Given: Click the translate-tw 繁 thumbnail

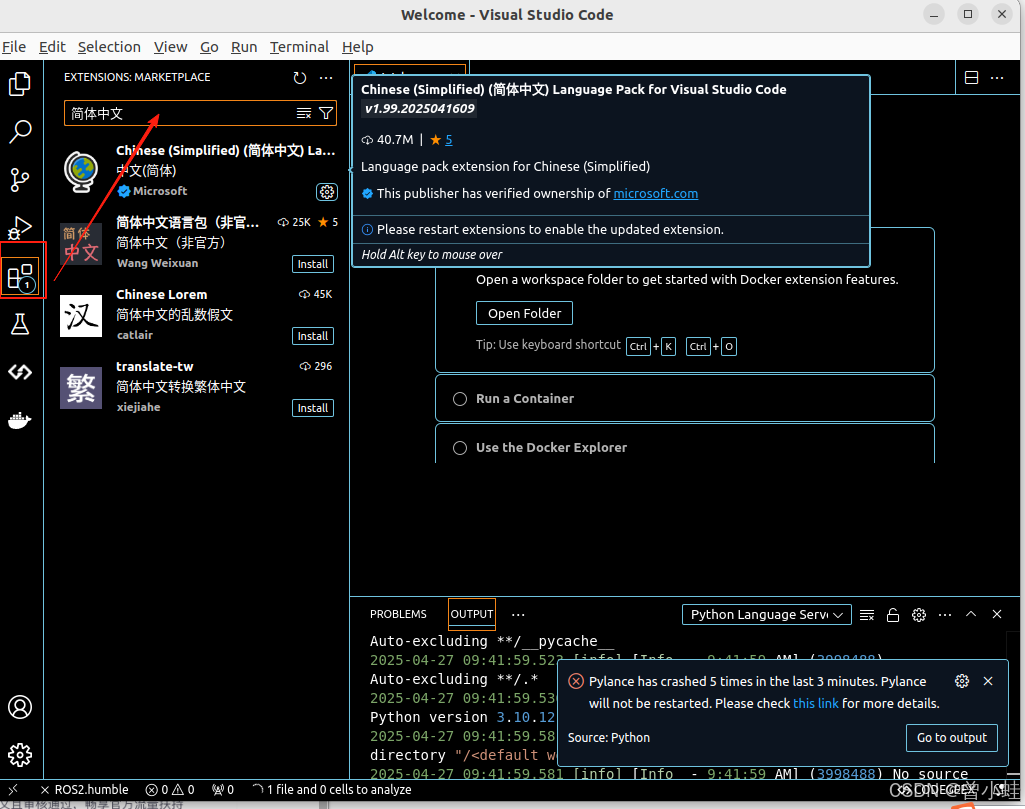Looking at the screenshot, I should [81, 388].
